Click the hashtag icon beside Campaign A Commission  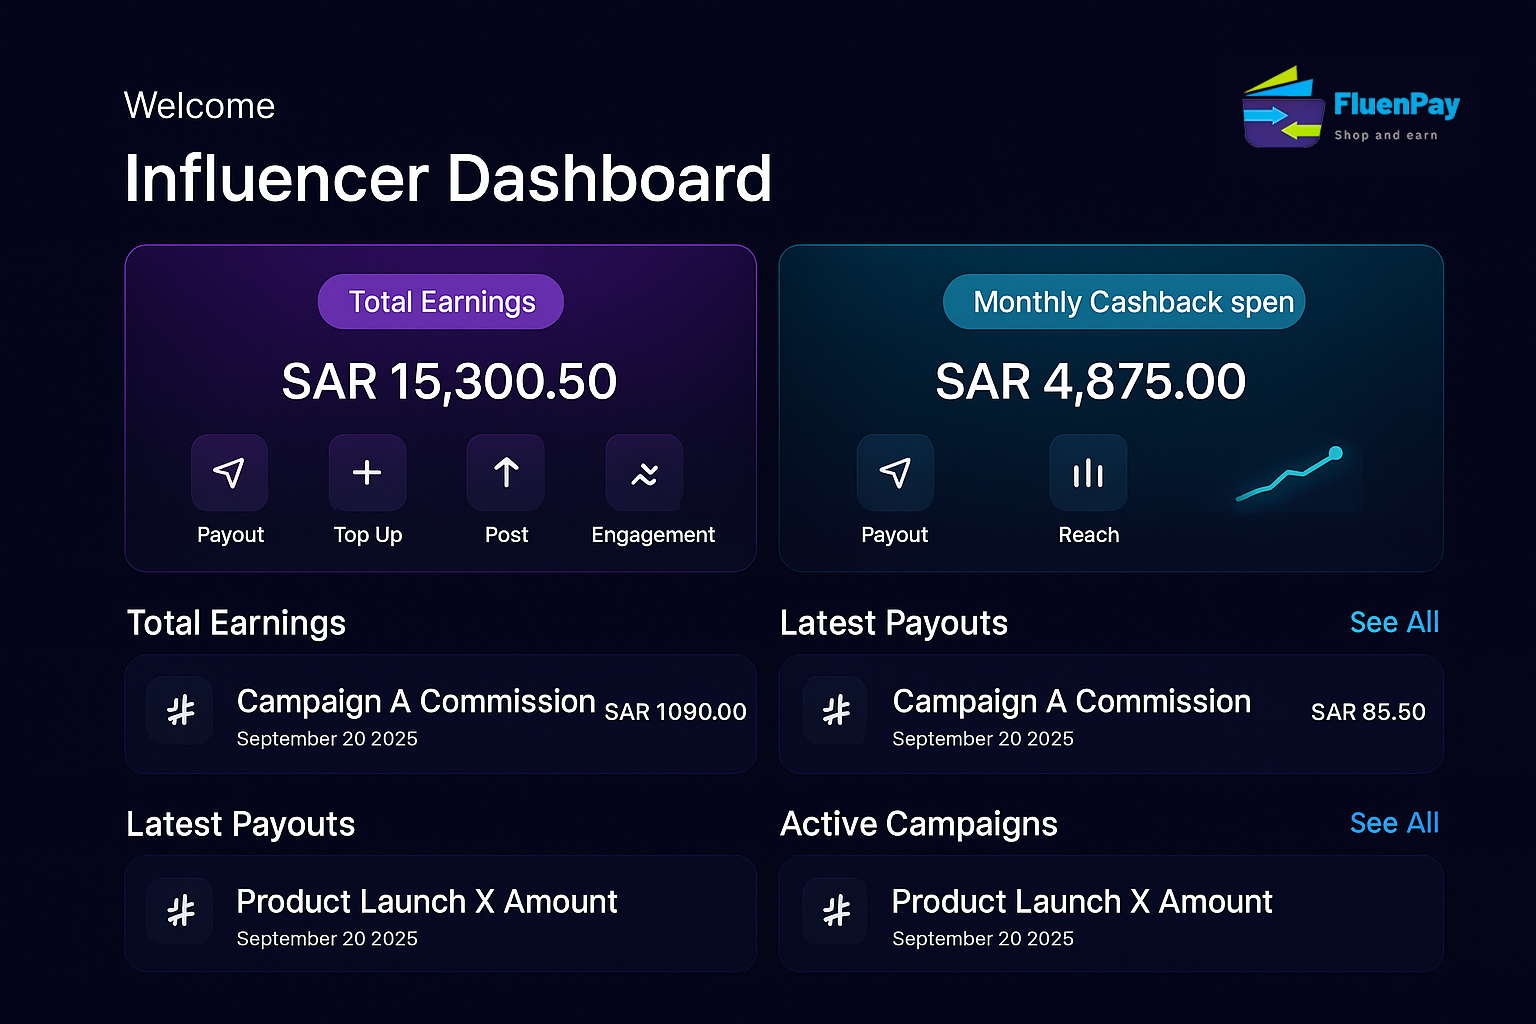tap(179, 712)
